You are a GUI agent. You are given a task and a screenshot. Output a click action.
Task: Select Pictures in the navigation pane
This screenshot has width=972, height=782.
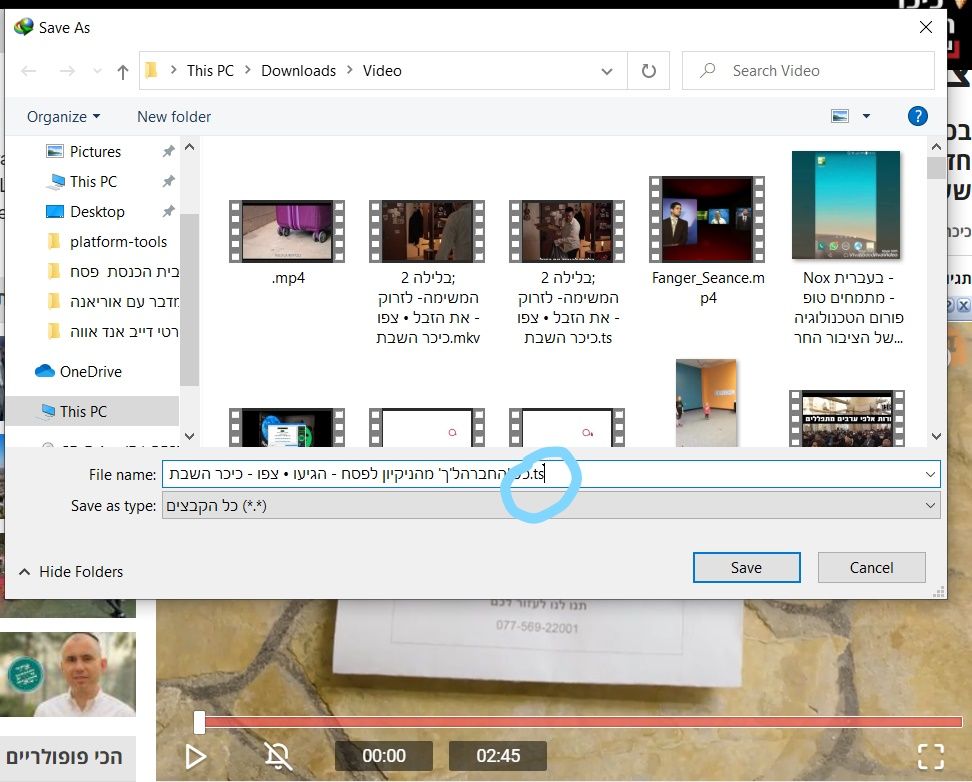[95, 151]
